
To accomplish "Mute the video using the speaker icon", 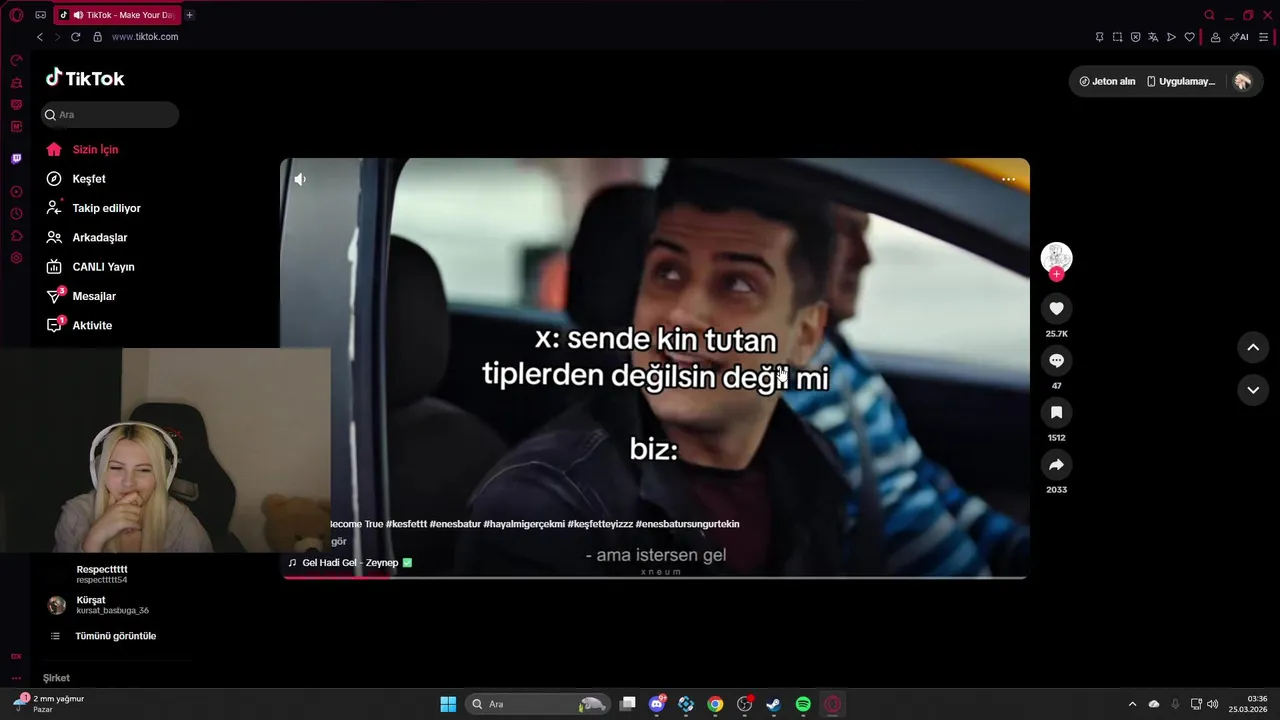I will (300, 179).
